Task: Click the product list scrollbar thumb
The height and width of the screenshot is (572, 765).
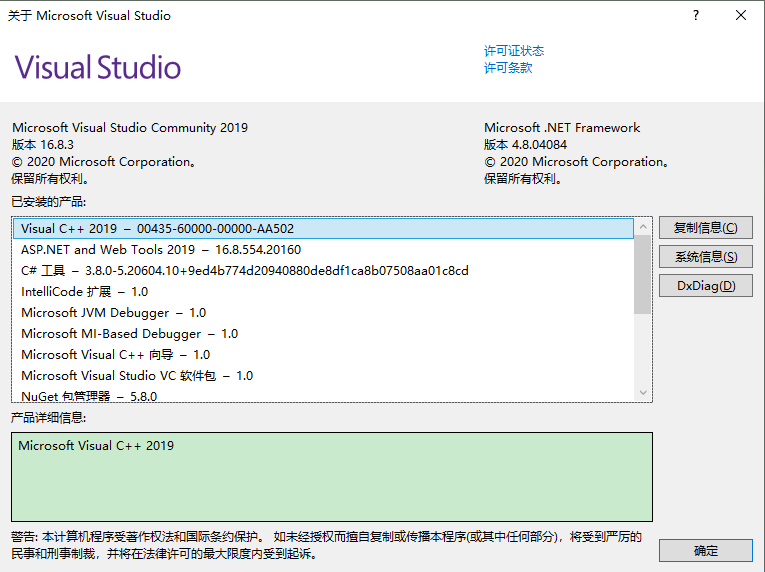Action: (x=643, y=274)
